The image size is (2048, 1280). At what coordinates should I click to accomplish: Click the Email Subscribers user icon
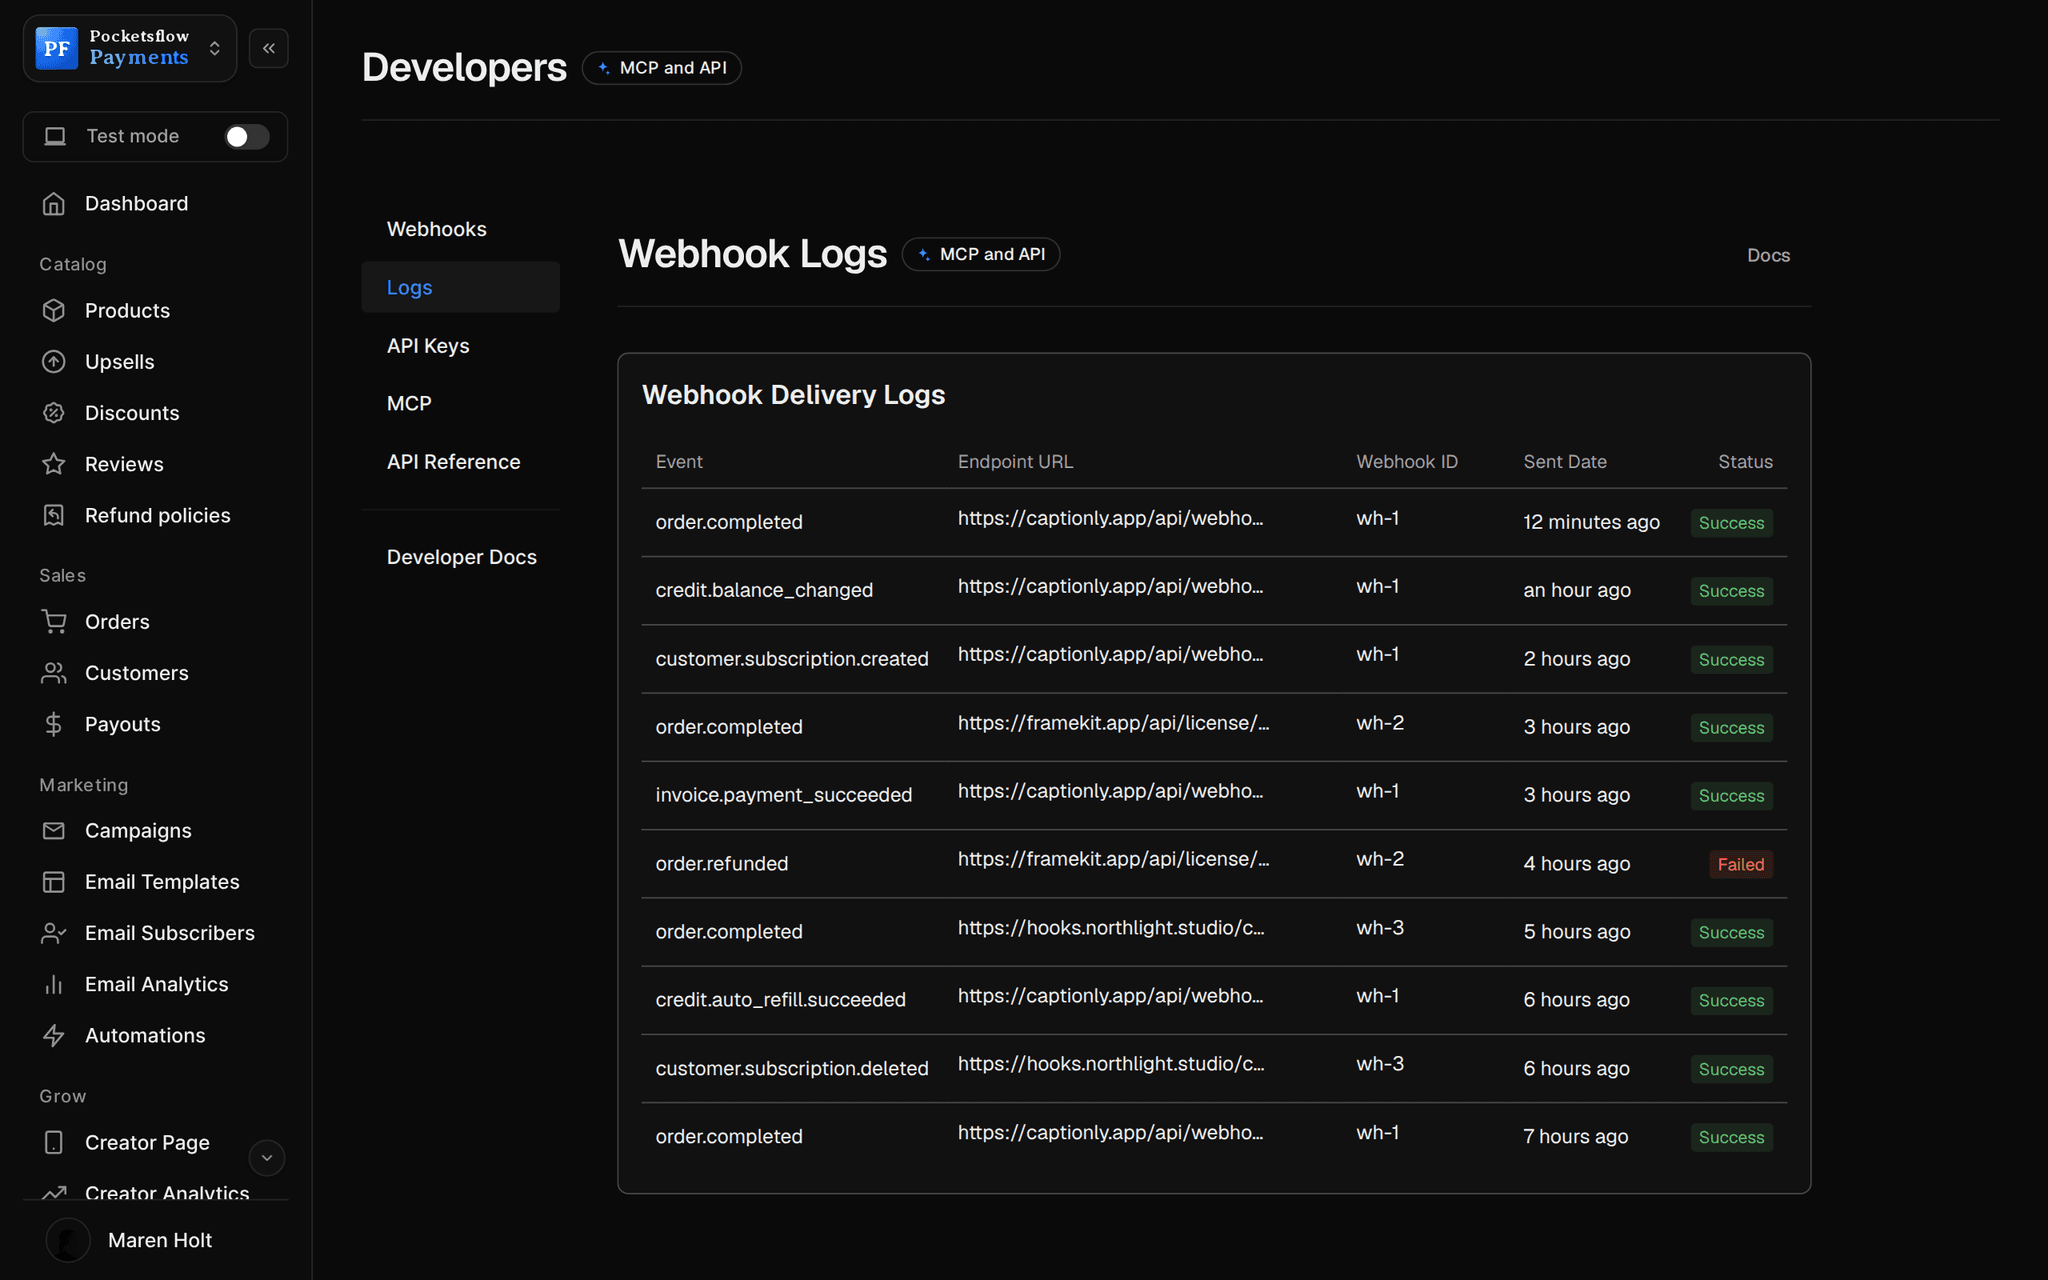point(54,933)
